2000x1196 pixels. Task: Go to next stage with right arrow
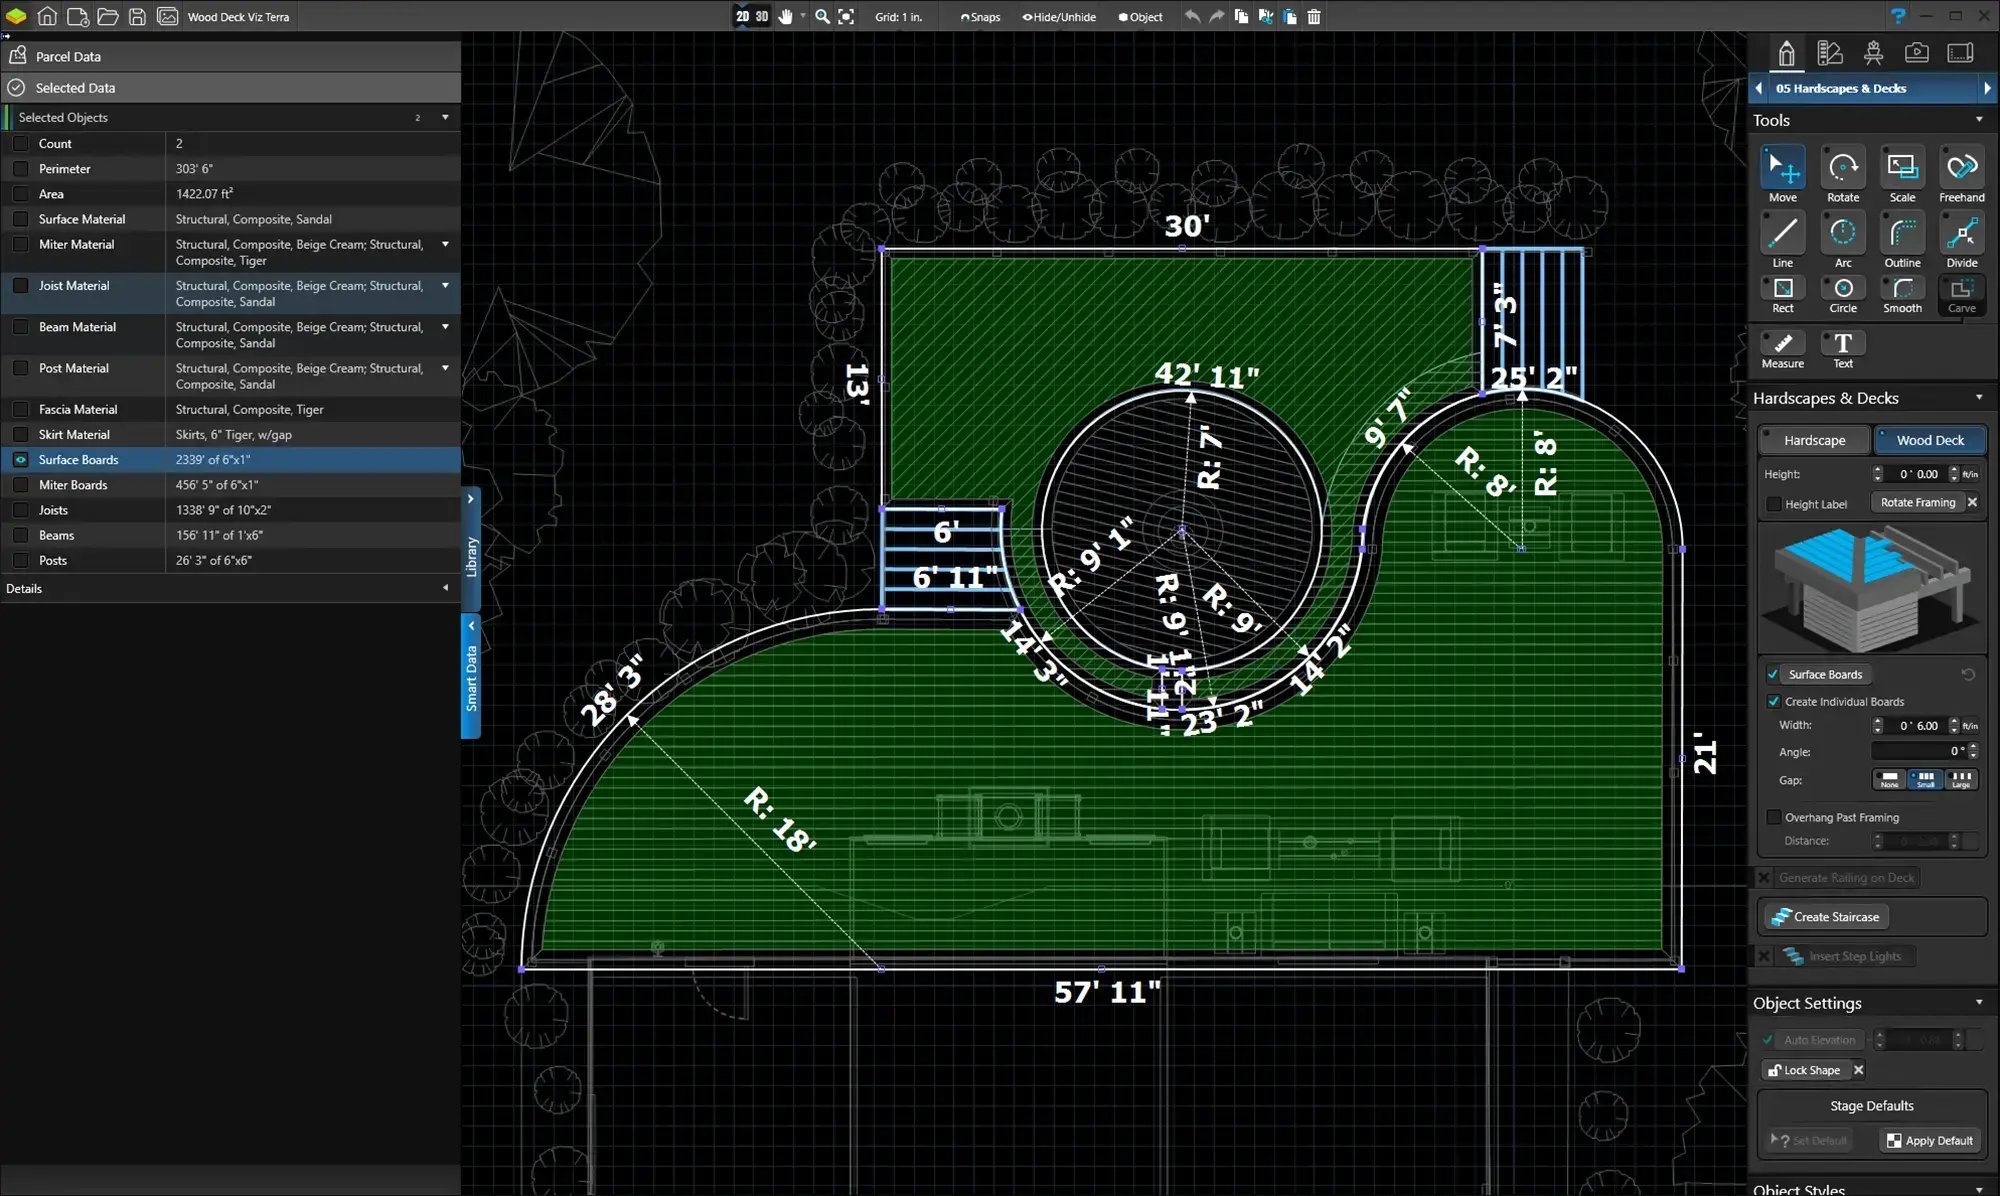1987,88
